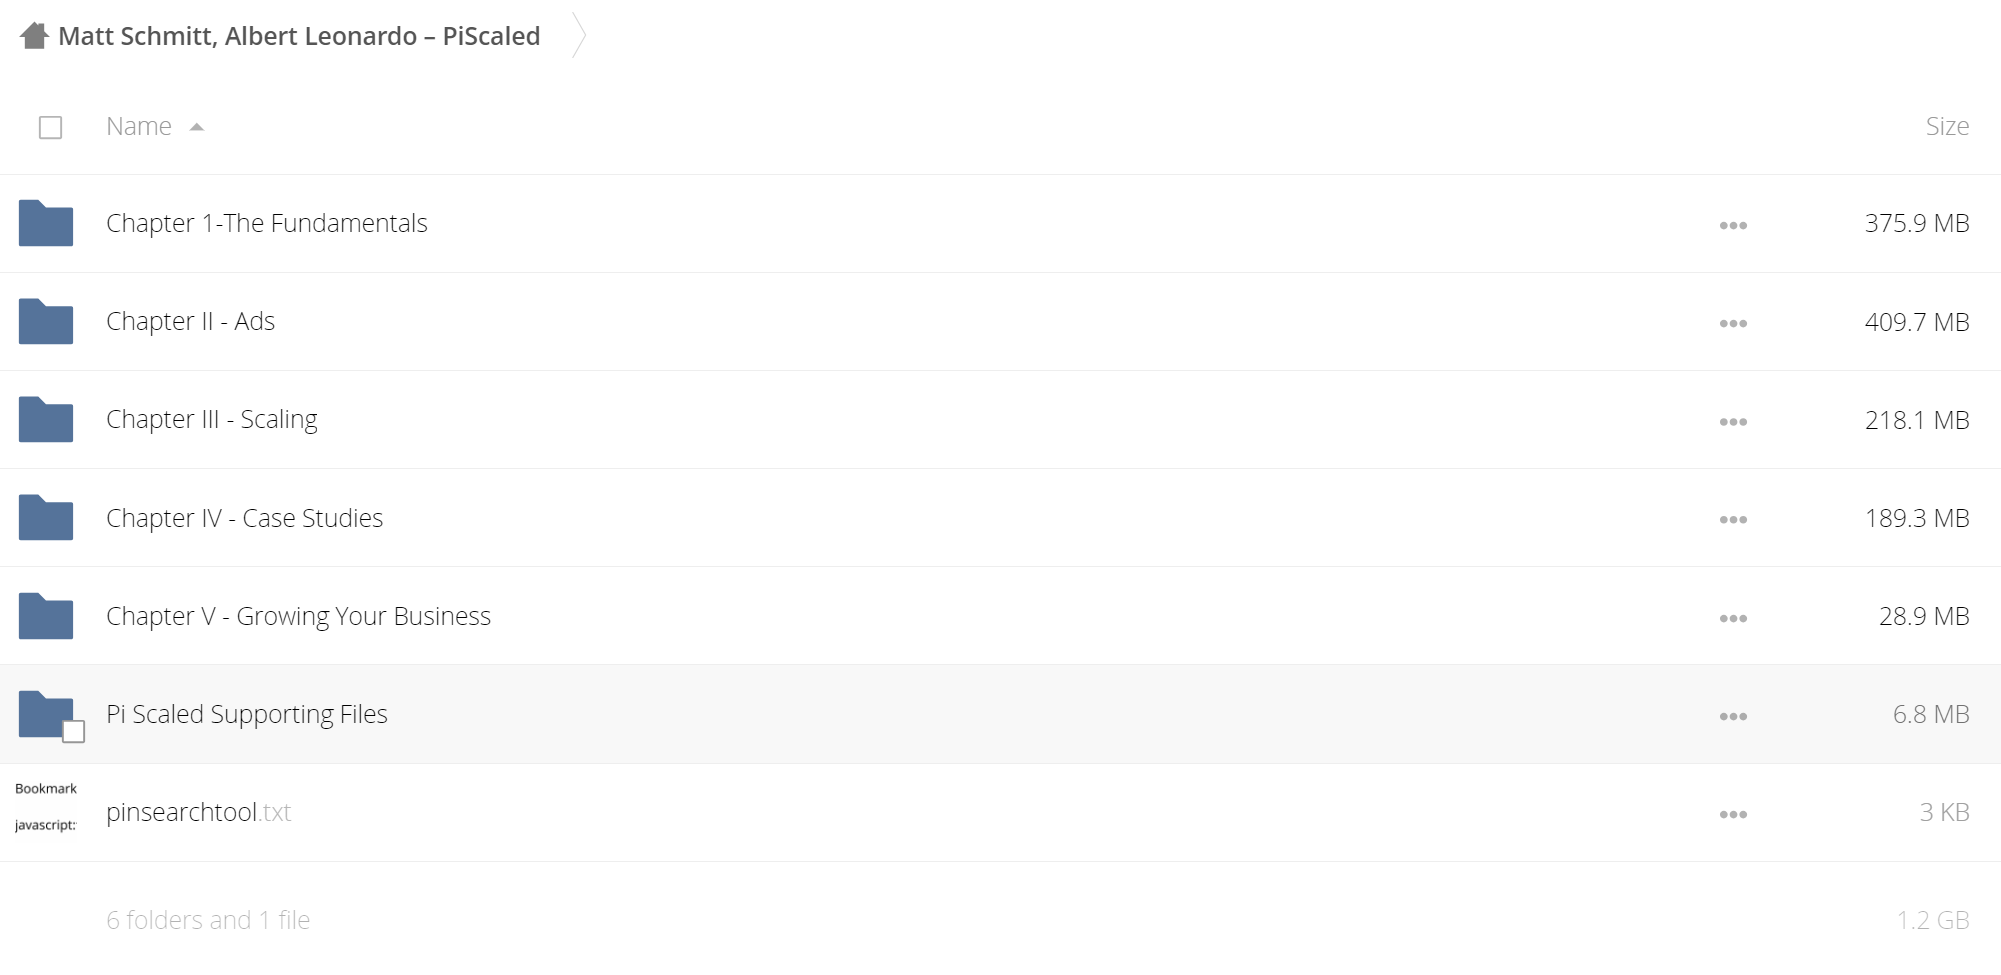2001x975 pixels.
Task: Open Chapter 1-The Fundamentals folder
Action: (x=267, y=223)
